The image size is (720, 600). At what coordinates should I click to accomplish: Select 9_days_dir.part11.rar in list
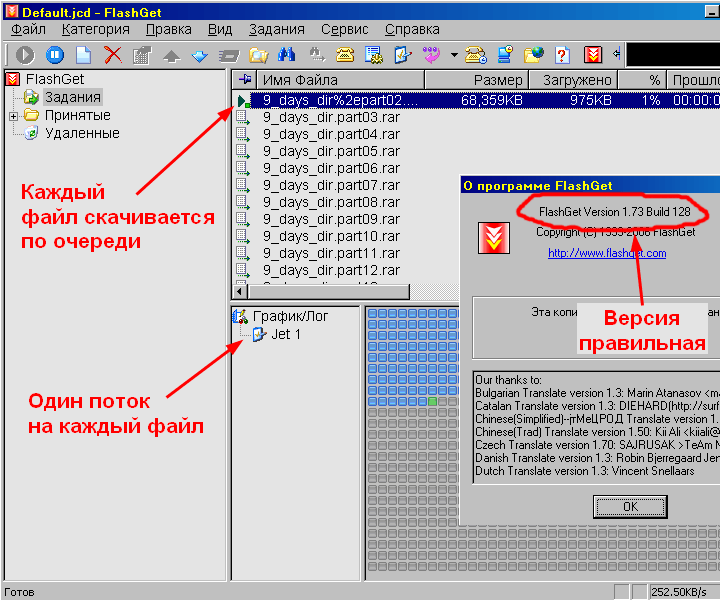(x=331, y=253)
